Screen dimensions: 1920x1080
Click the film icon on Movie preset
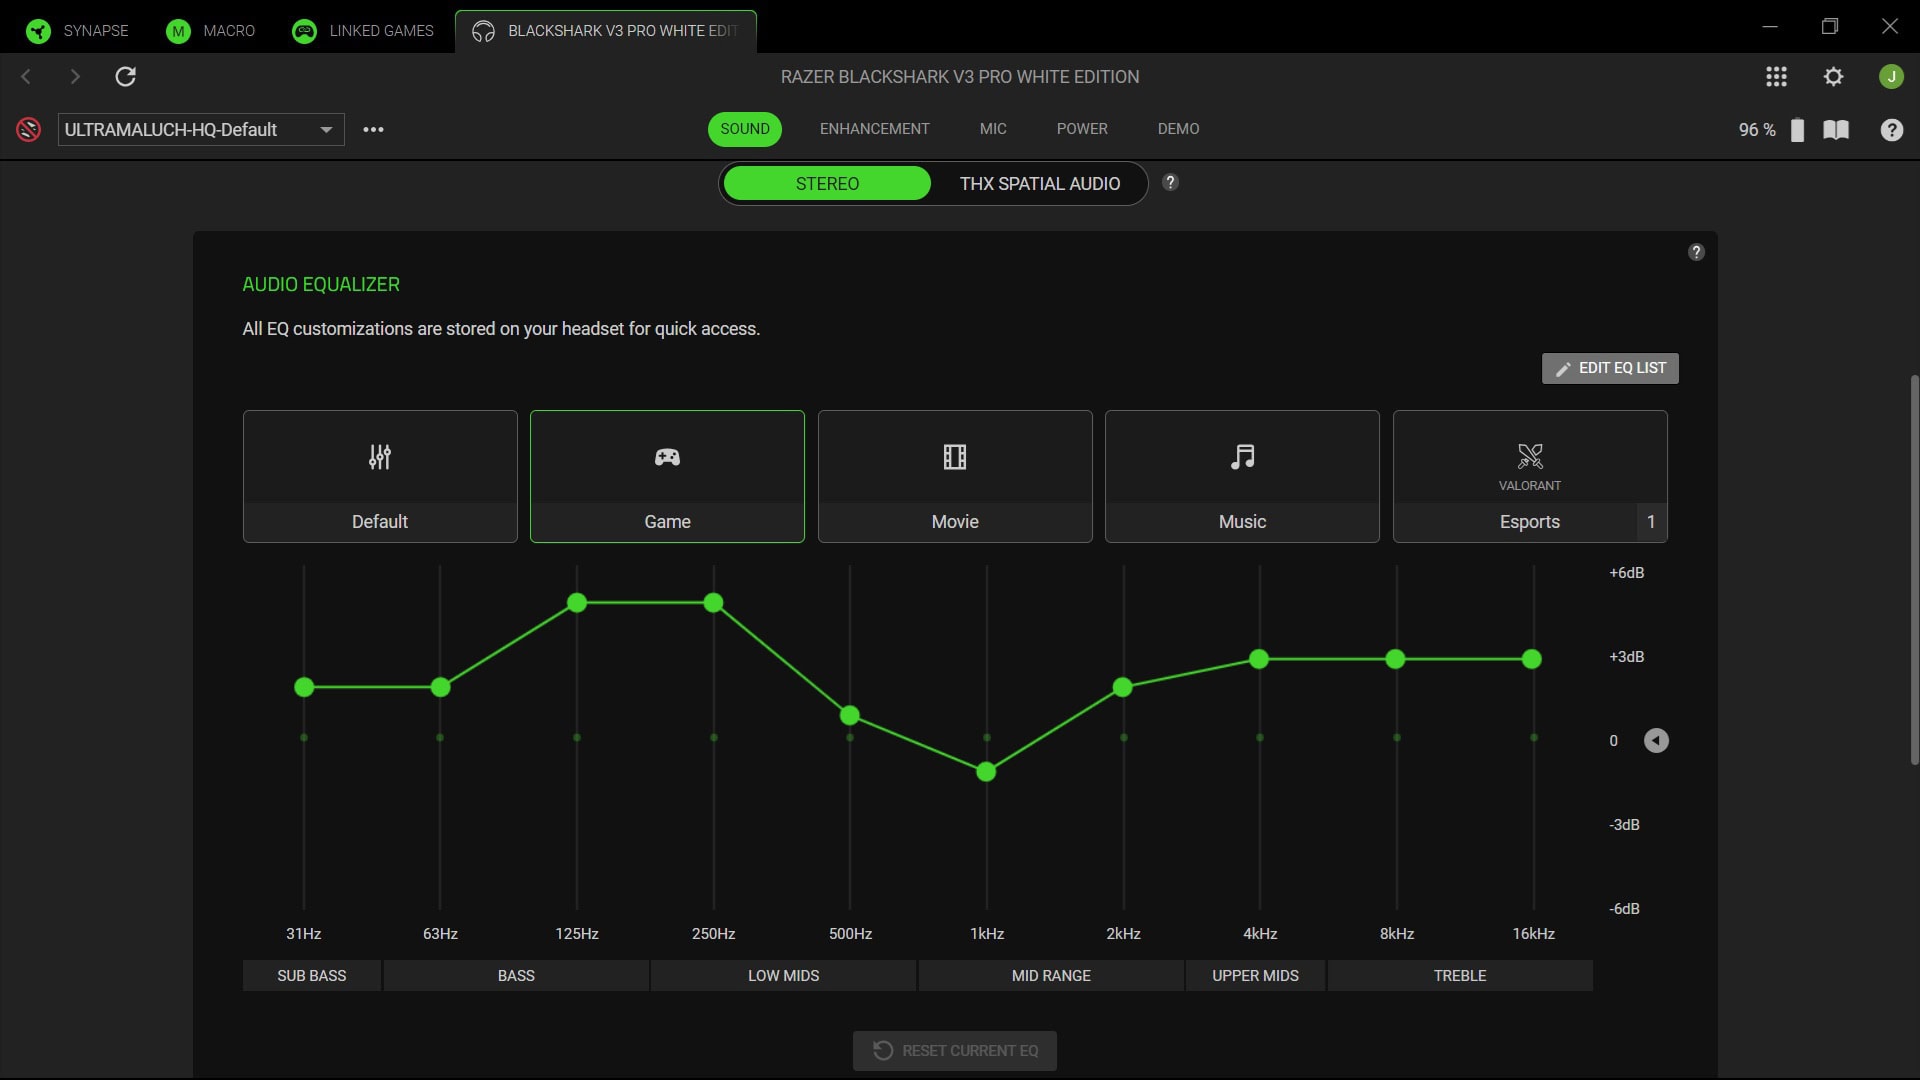(955, 457)
